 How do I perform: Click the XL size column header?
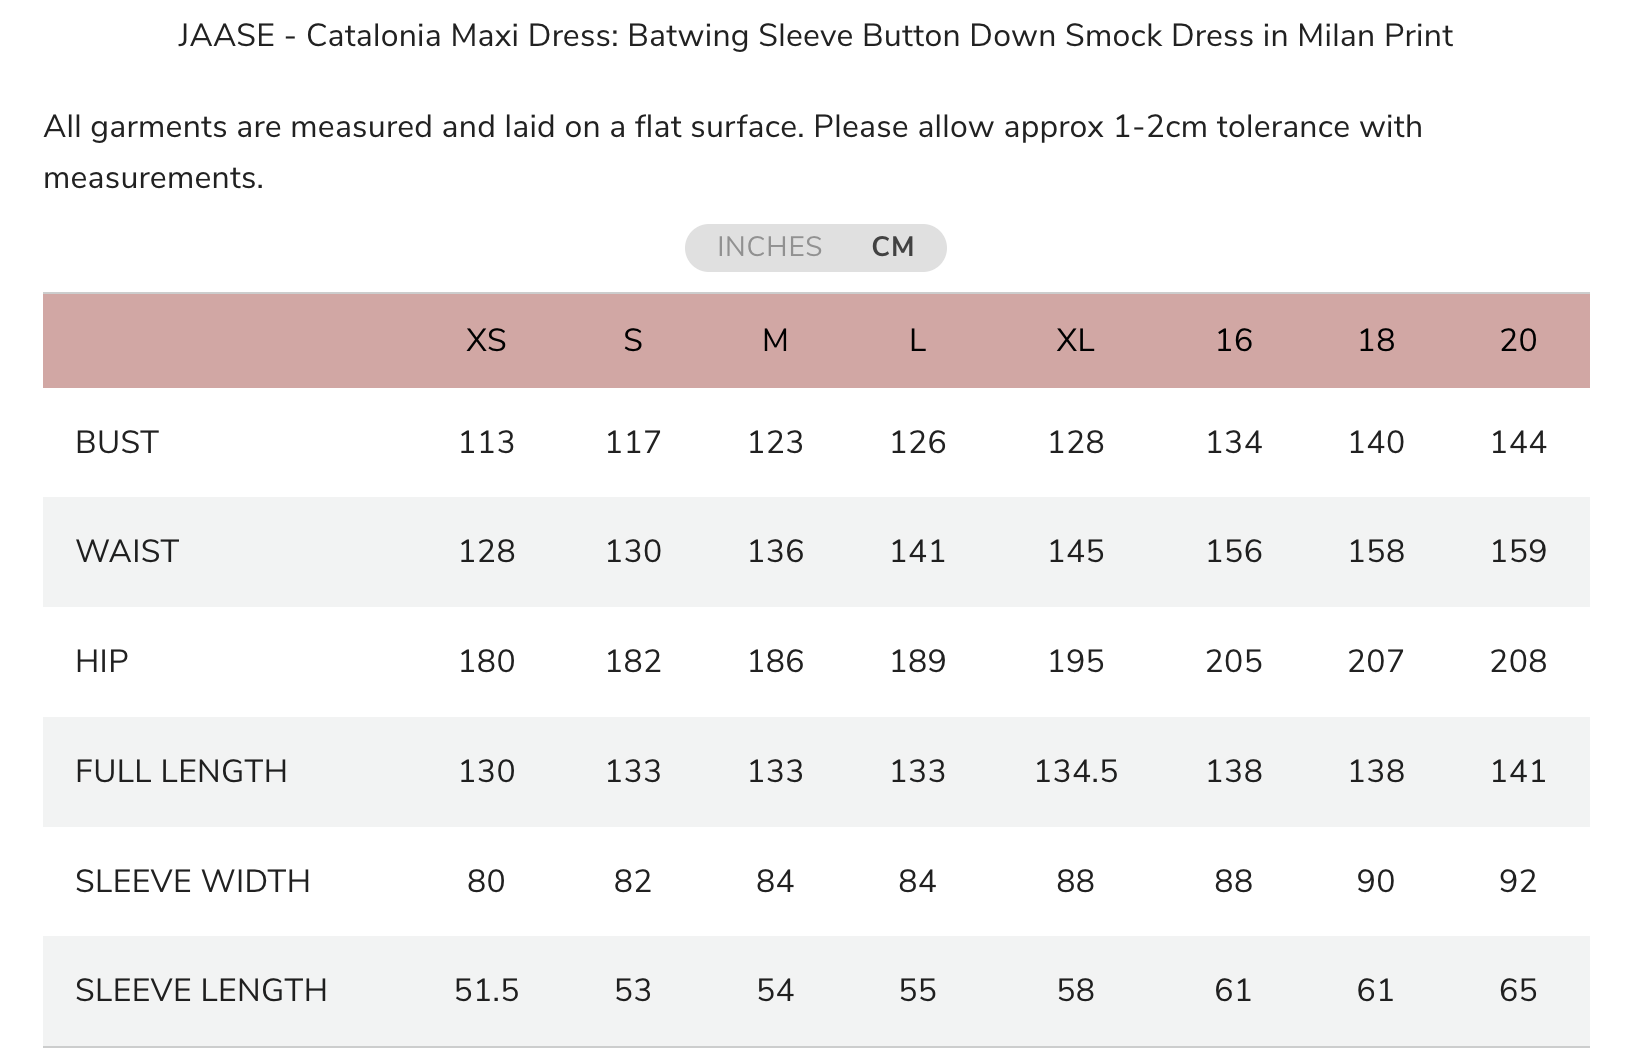click(x=1075, y=341)
